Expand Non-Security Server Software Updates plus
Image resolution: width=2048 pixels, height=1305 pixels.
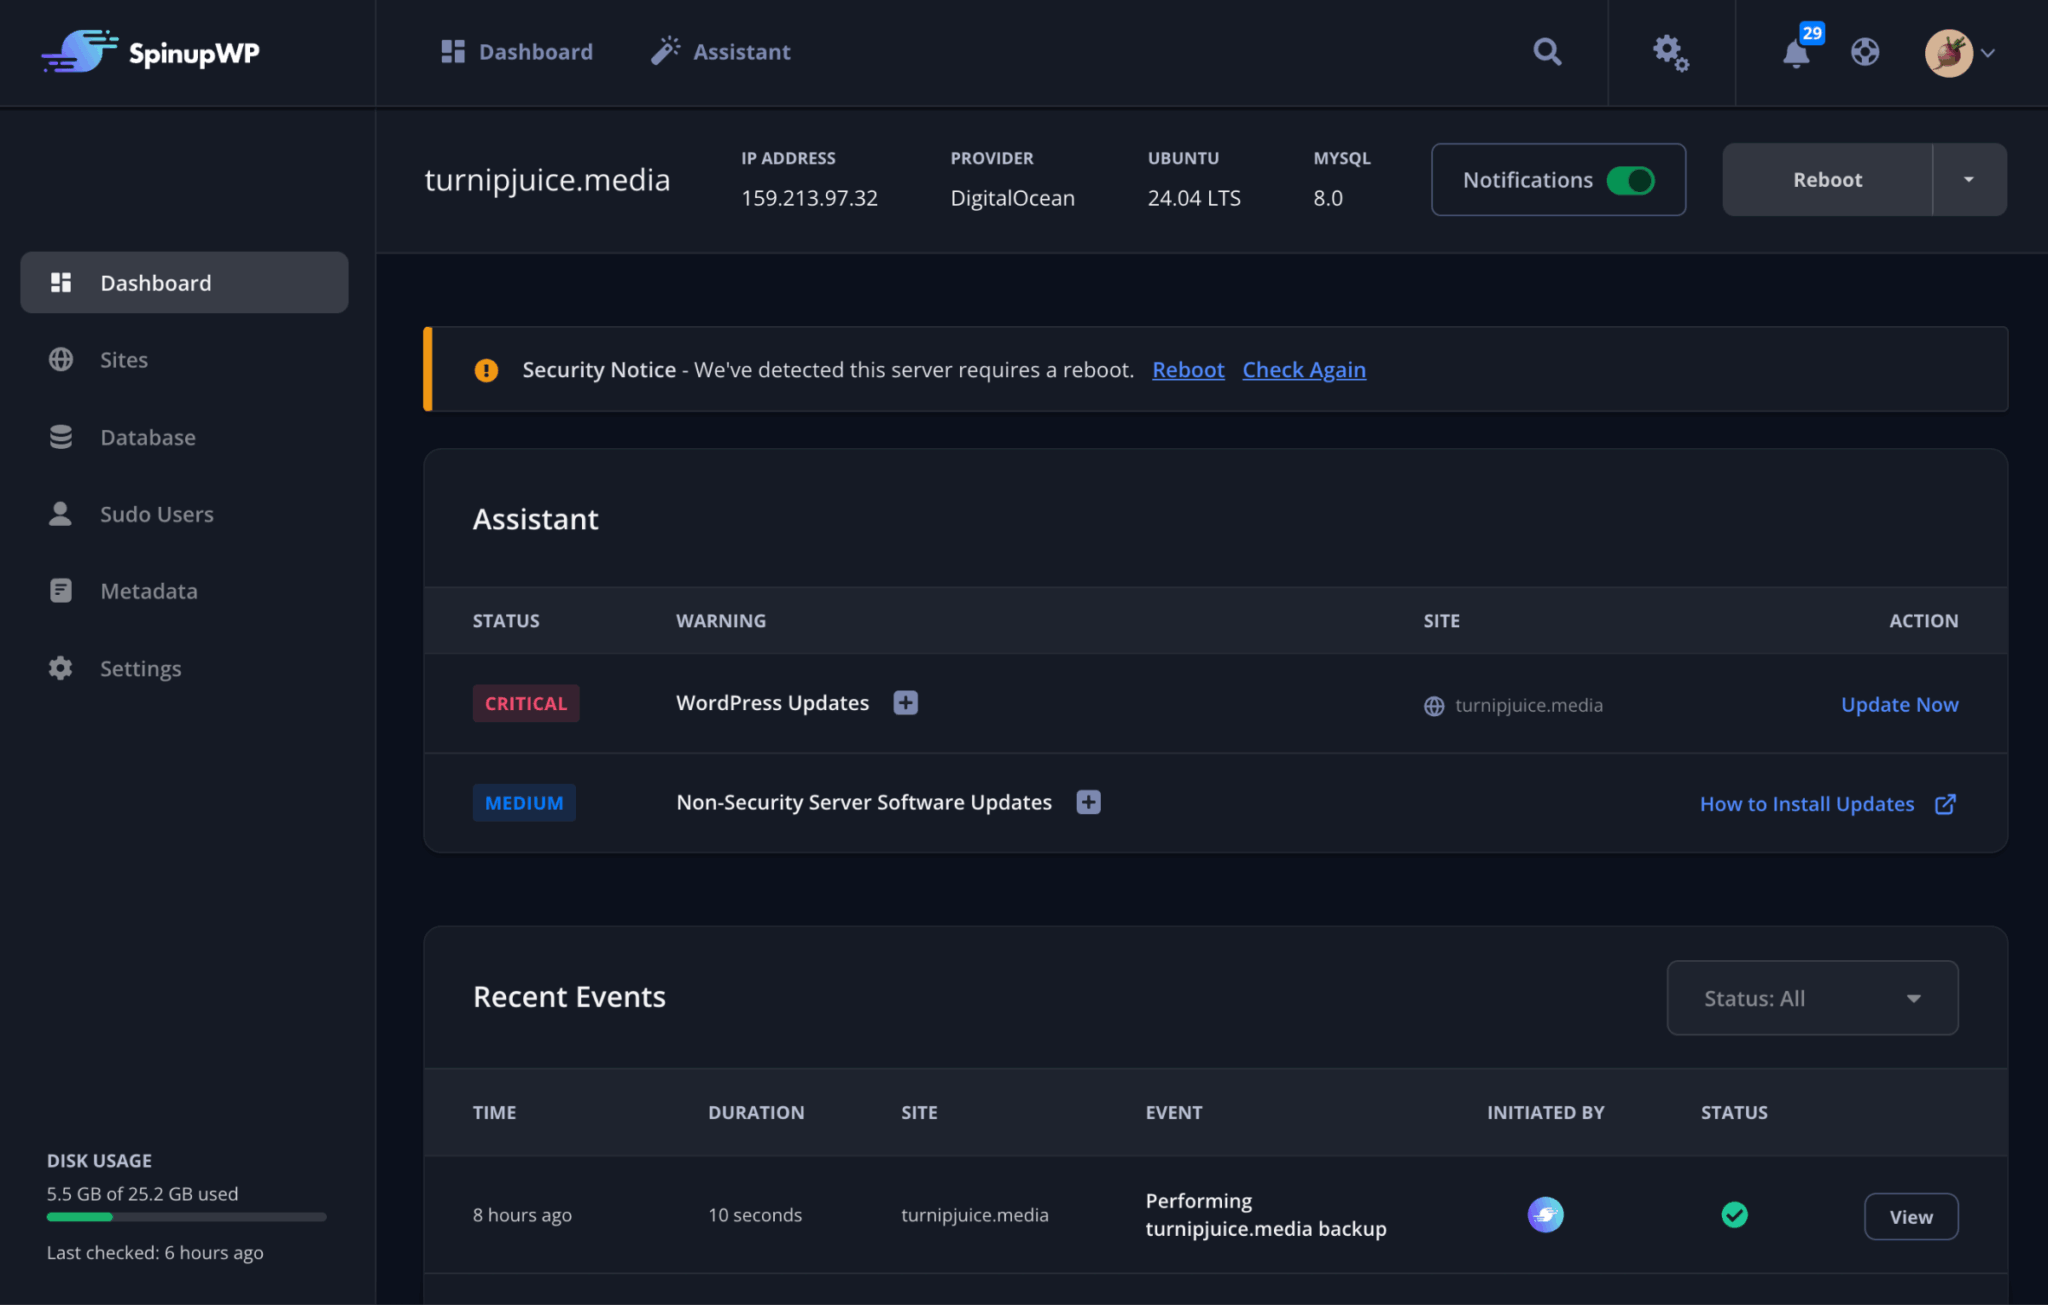[x=1089, y=802]
